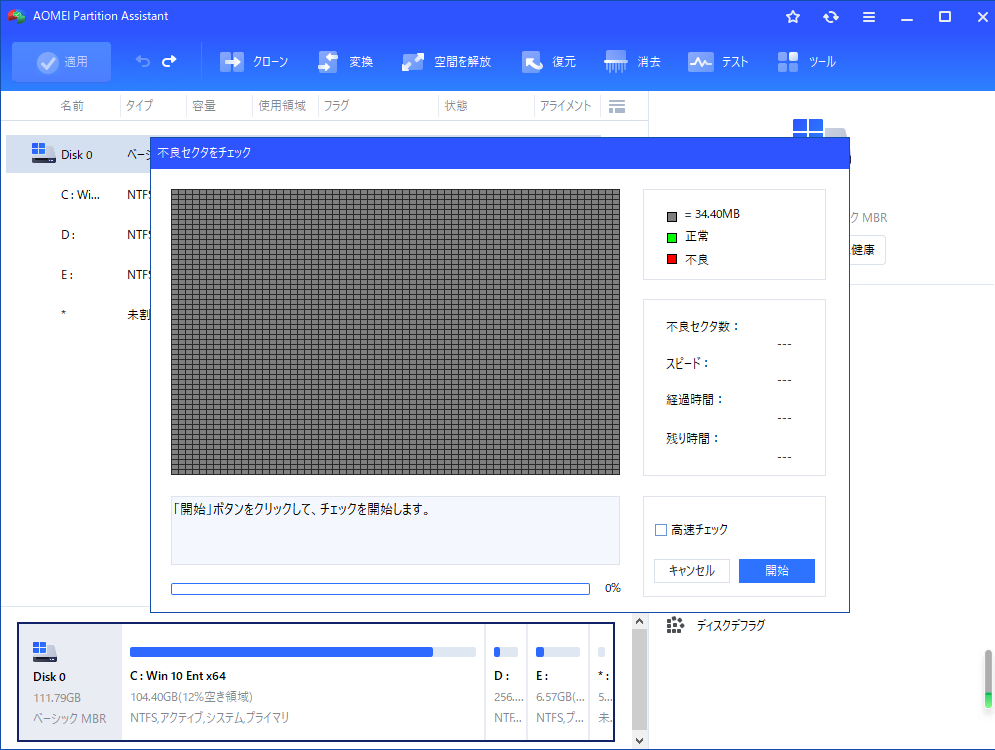Sort by フラグ column header
The height and width of the screenshot is (750, 995).
(x=336, y=105)
